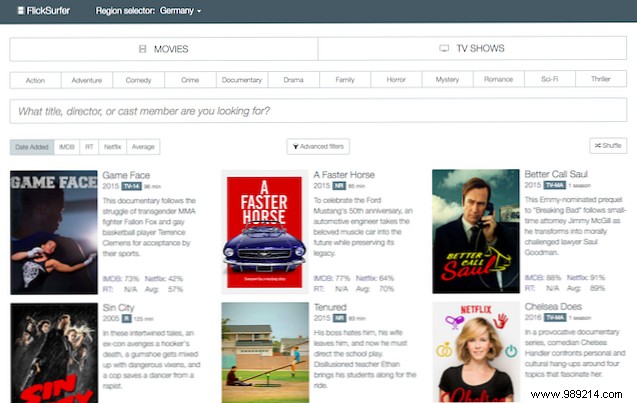The image size is (637, 403).
Task: Expand the Advanced filters panel
Action: tap(318, 146)
